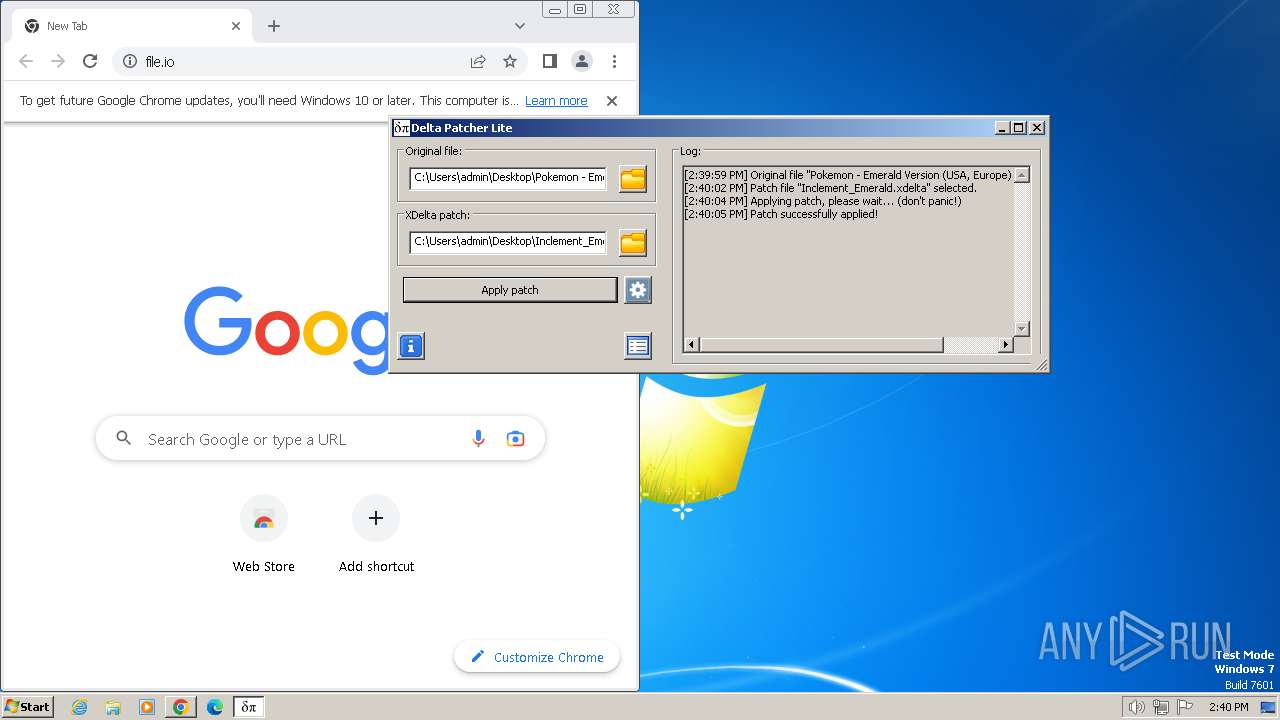Click Add shortcut plus tile
The width and height of the screenshot is (1280, 720).
376,535
